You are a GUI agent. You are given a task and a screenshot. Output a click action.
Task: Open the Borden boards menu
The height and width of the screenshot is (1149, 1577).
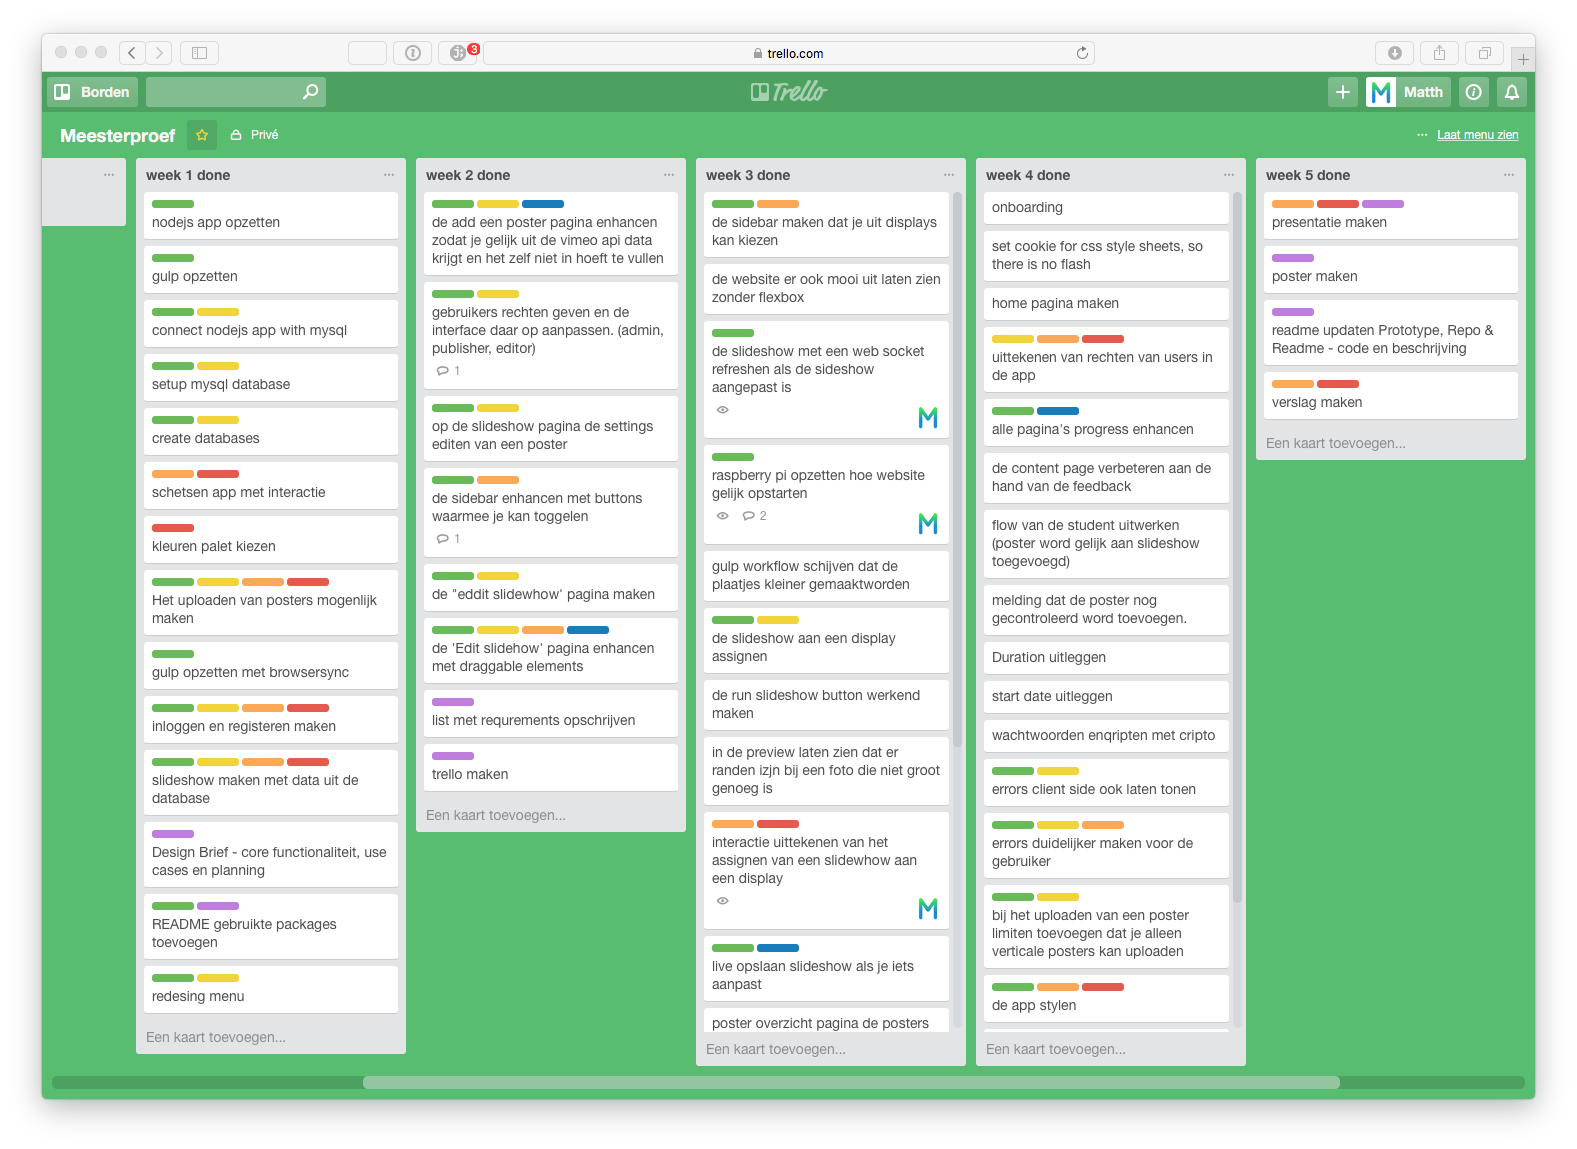pos(92,92)
